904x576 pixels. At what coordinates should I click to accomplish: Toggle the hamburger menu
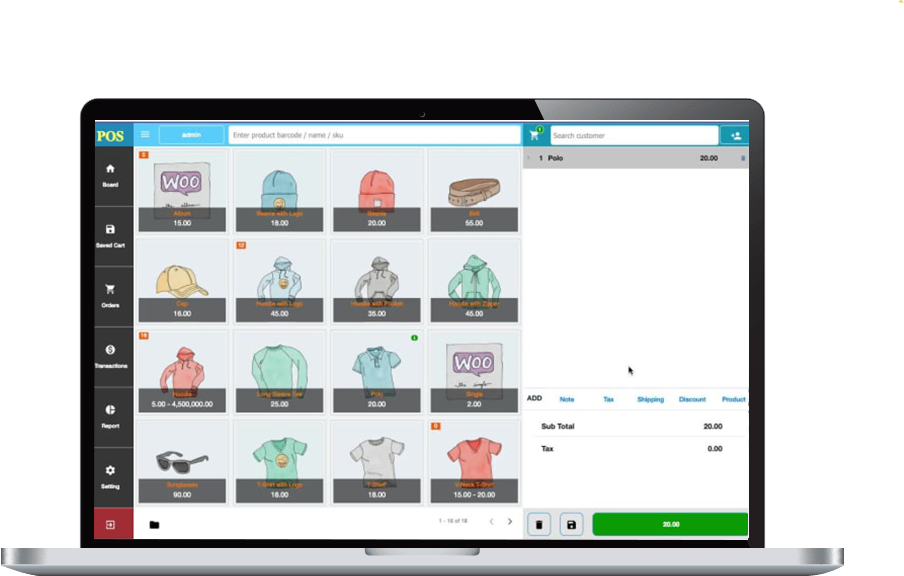click(x=145, y=135)
